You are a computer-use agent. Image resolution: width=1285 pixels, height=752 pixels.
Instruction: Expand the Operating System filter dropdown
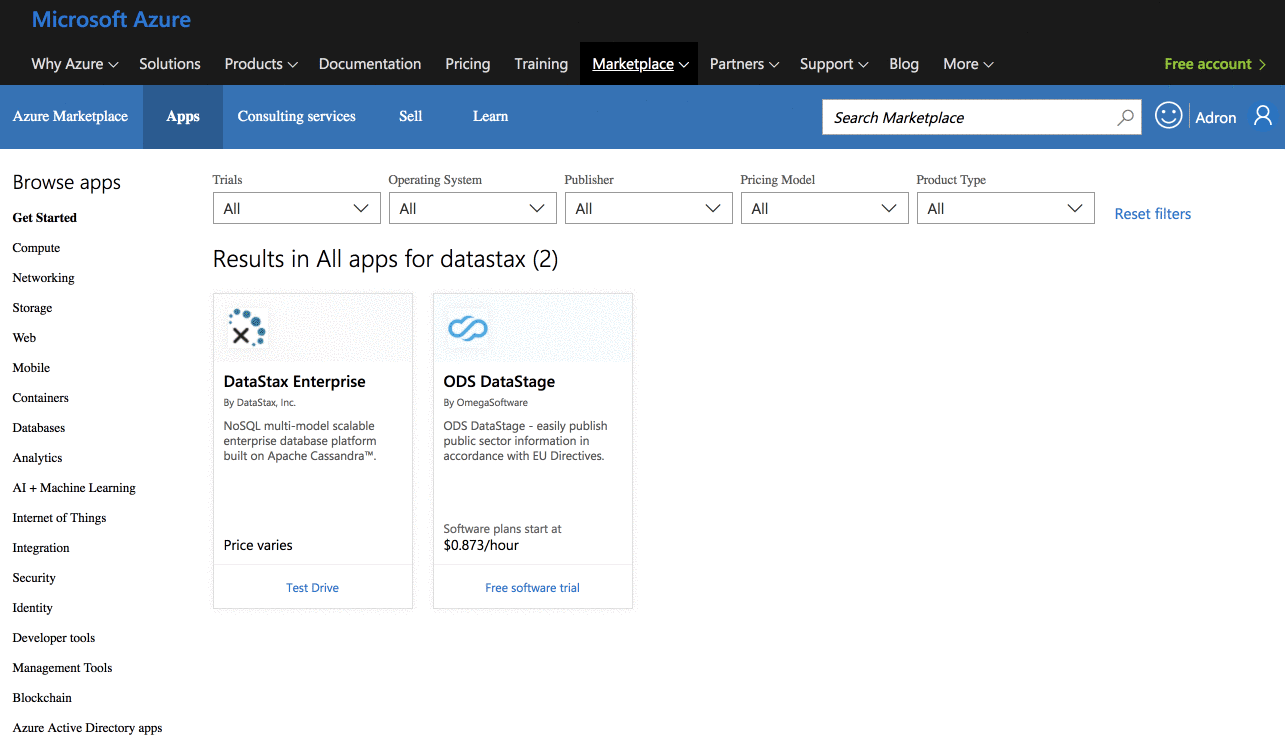[473, 208]
